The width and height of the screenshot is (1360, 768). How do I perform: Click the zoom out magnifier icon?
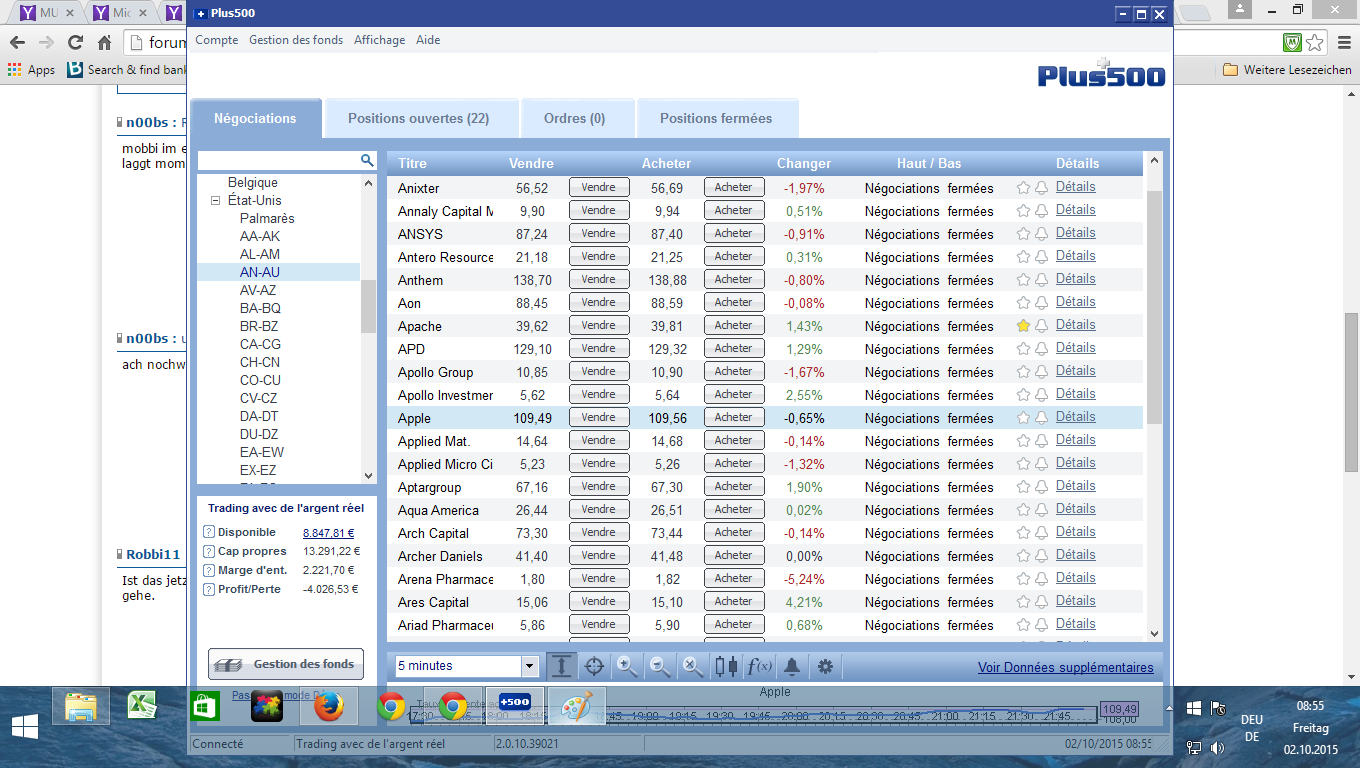[660, 666]
